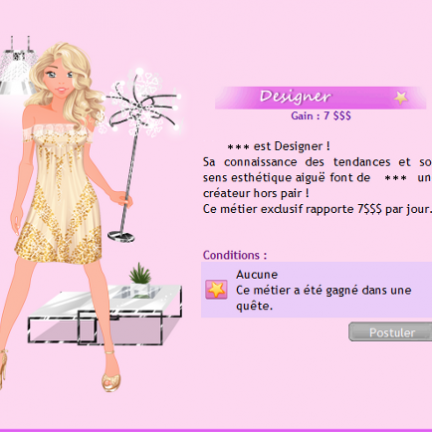Click the 'Ce métier exclusif rapporte' sentence
This screenshot has height=432, width=432.
(x=317, y=209)
